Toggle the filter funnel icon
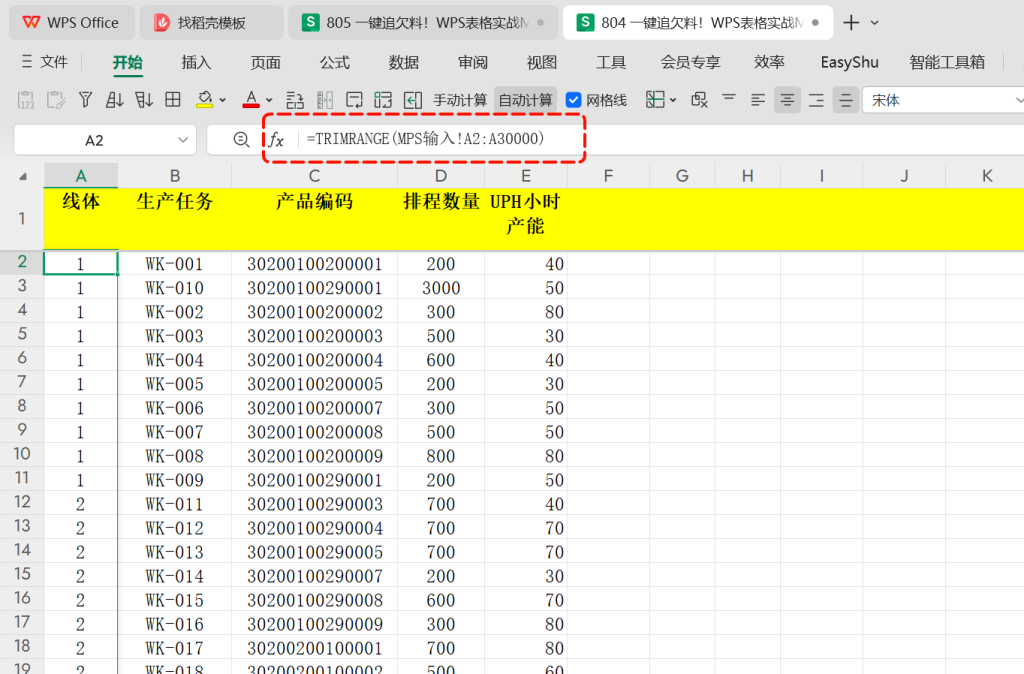The image size is (1024, 674). [85, 100]
